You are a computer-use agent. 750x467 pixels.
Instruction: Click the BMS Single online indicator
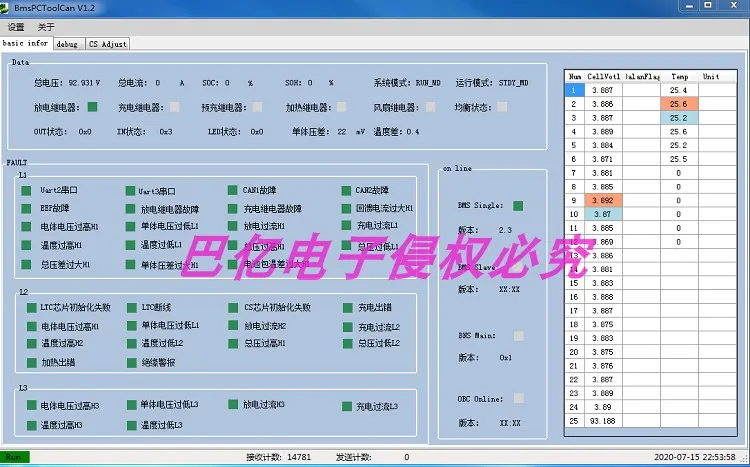tap(518, 206)
